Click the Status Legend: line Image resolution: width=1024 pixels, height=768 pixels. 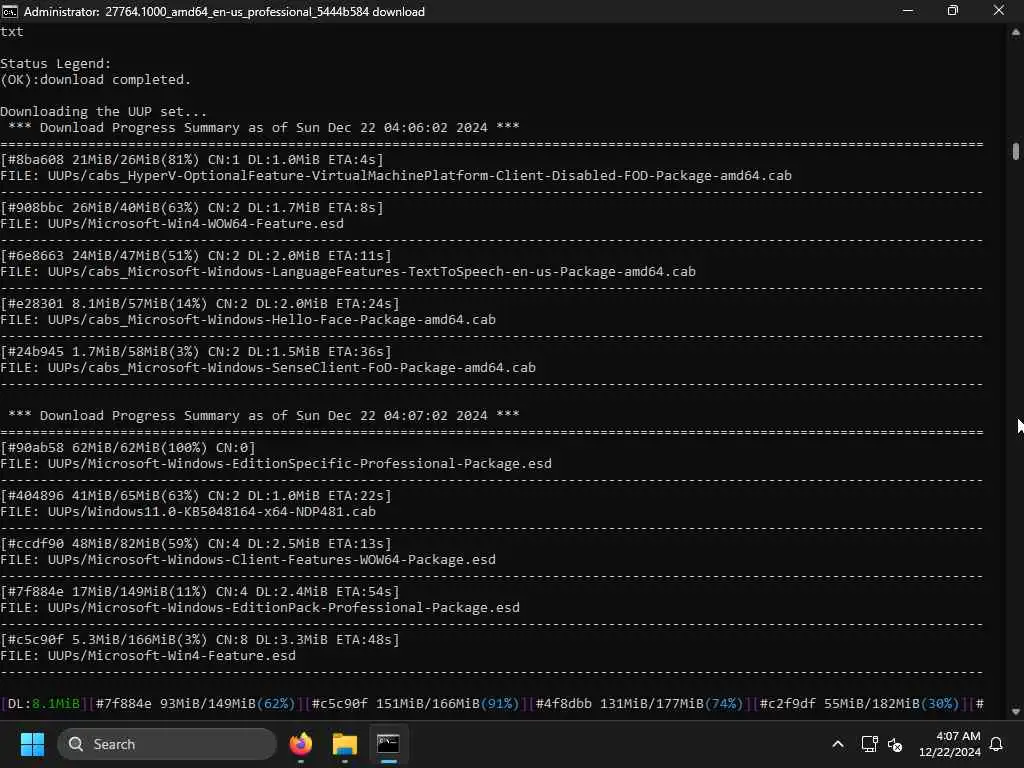tap(56, 63)
